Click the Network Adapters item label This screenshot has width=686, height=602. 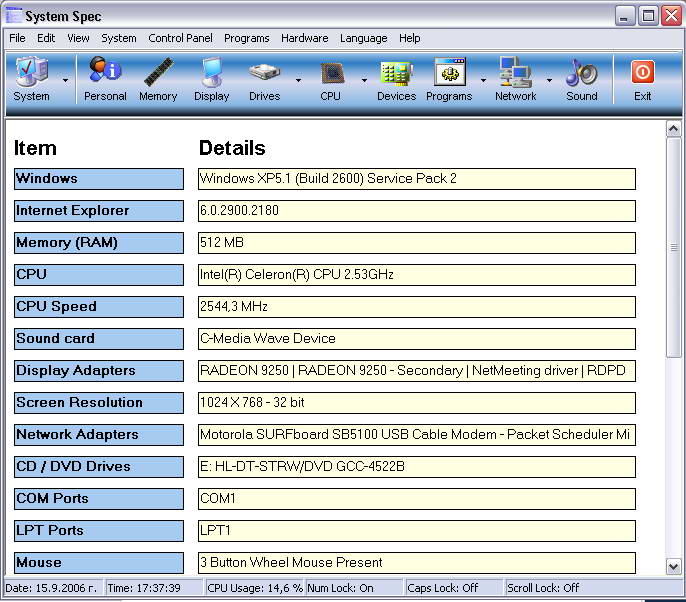pos(99,434)
